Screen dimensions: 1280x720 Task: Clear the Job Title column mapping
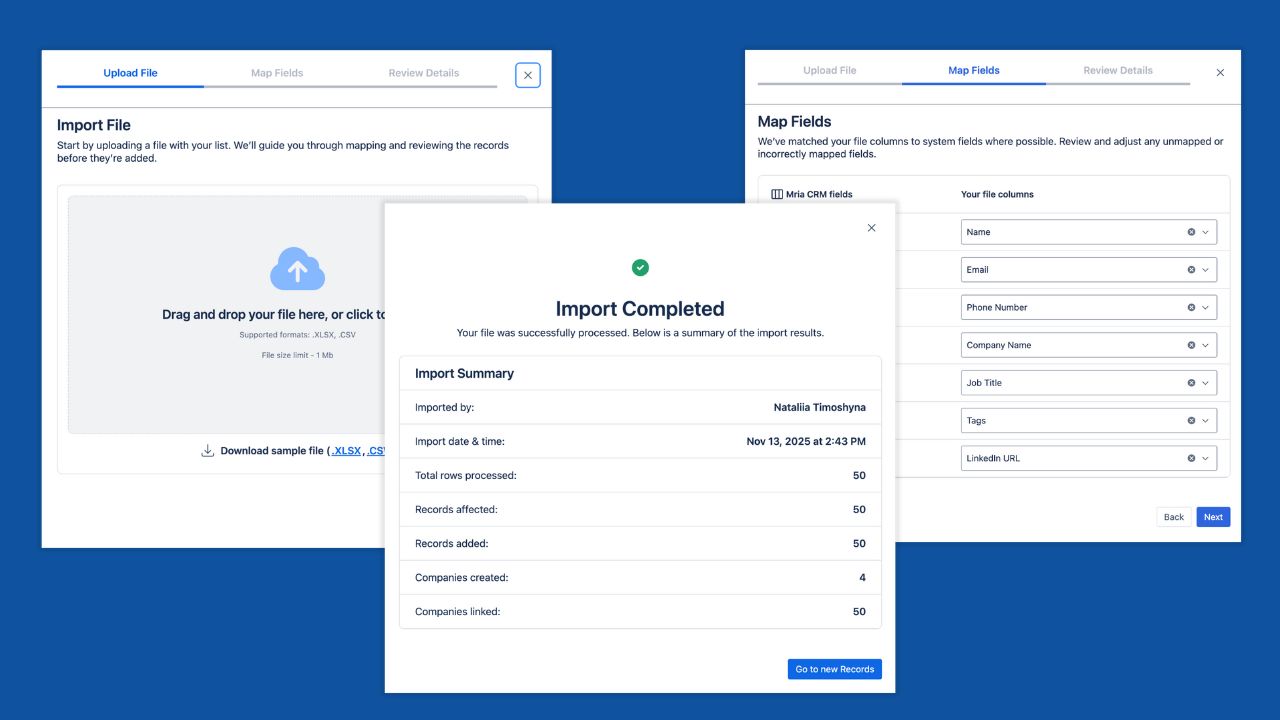(1191, 383)
